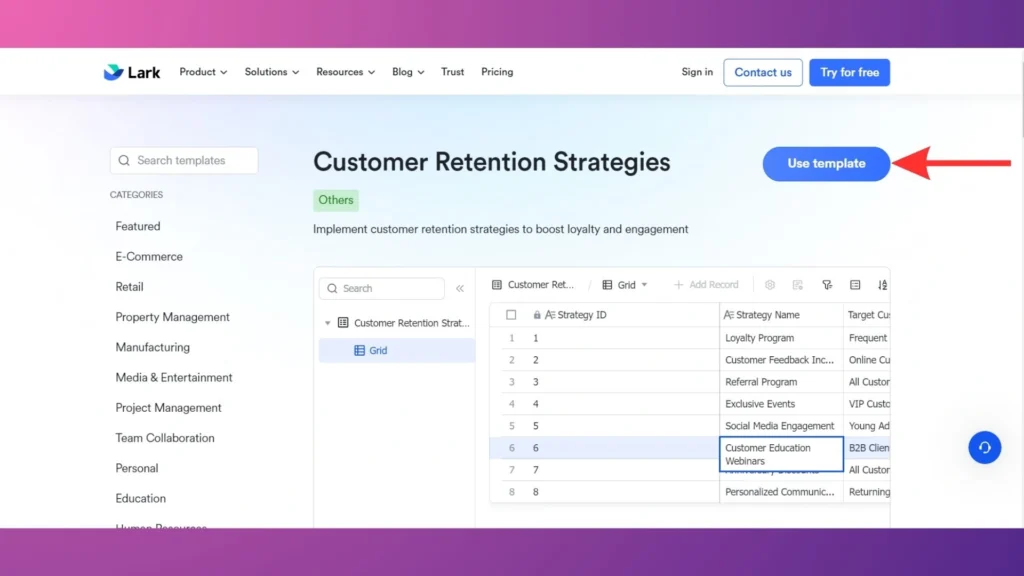Click the plus icon for Add Record

[679, 285]
